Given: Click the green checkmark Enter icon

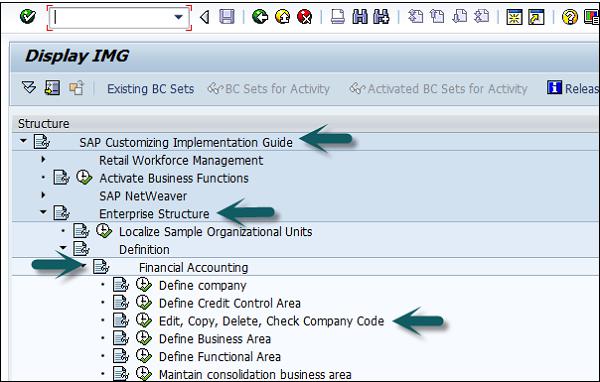Looking at the screenshot, I should [x=28, y=17].
